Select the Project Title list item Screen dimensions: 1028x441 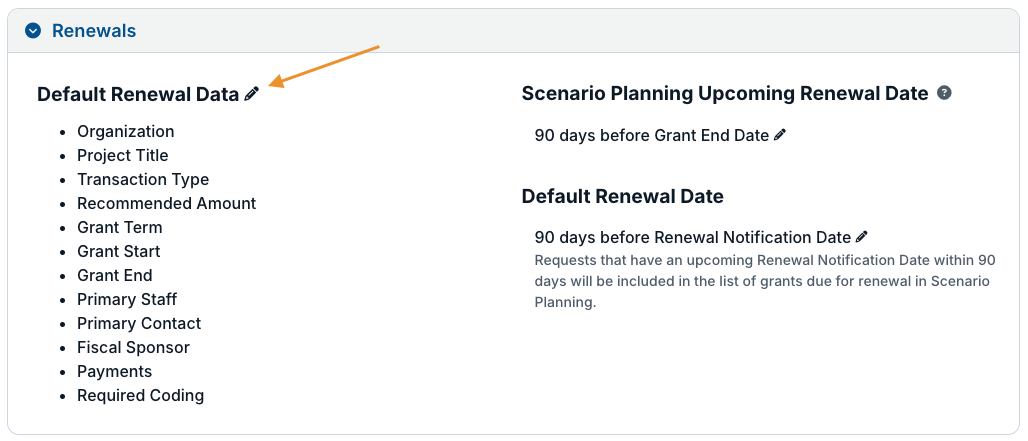pyautogui.click(x=123, y=155)
